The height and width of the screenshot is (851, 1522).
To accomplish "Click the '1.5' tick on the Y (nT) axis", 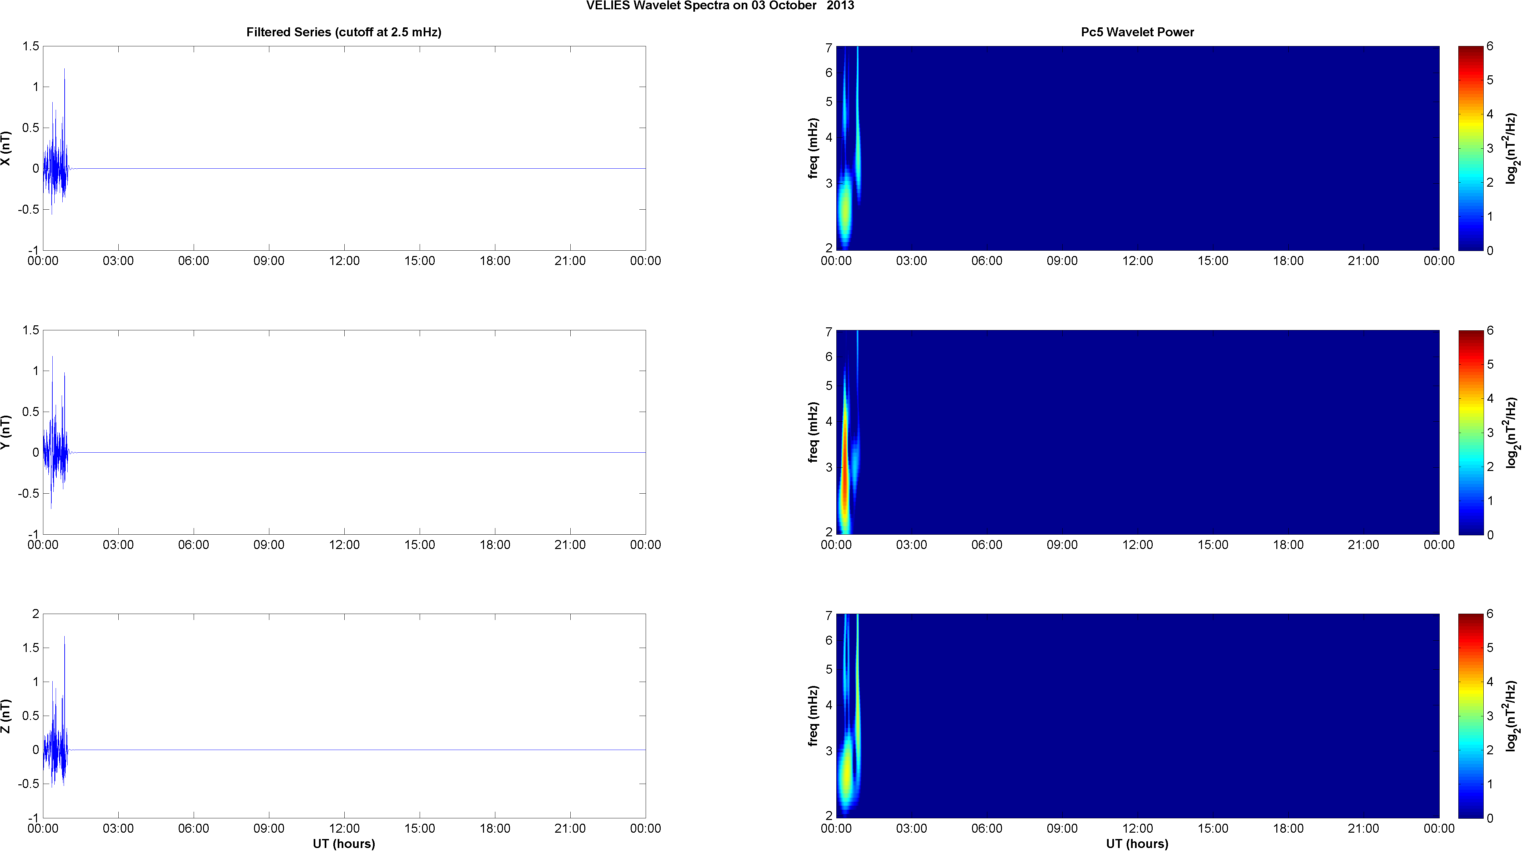I will [30, 331].
